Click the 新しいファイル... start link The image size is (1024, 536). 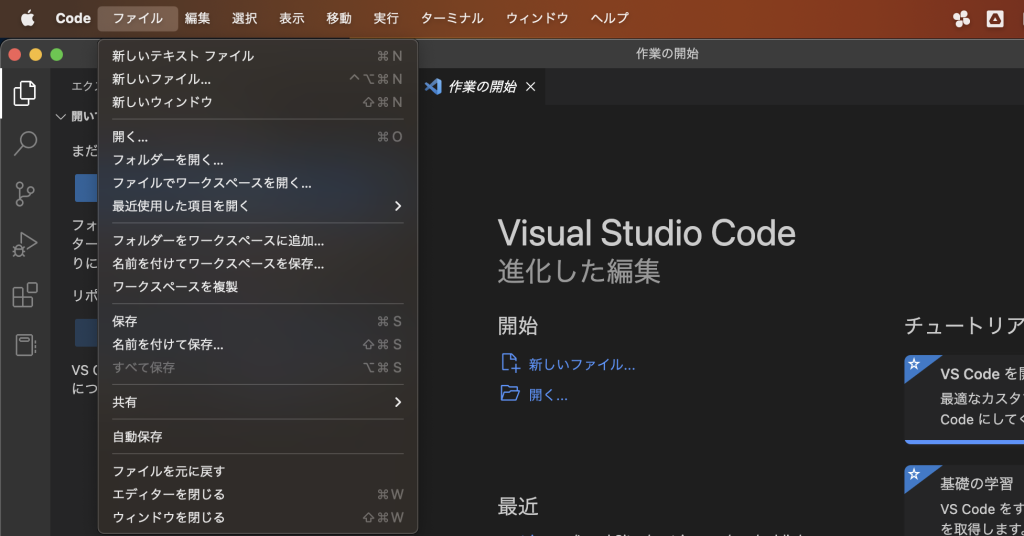(581, 364)
